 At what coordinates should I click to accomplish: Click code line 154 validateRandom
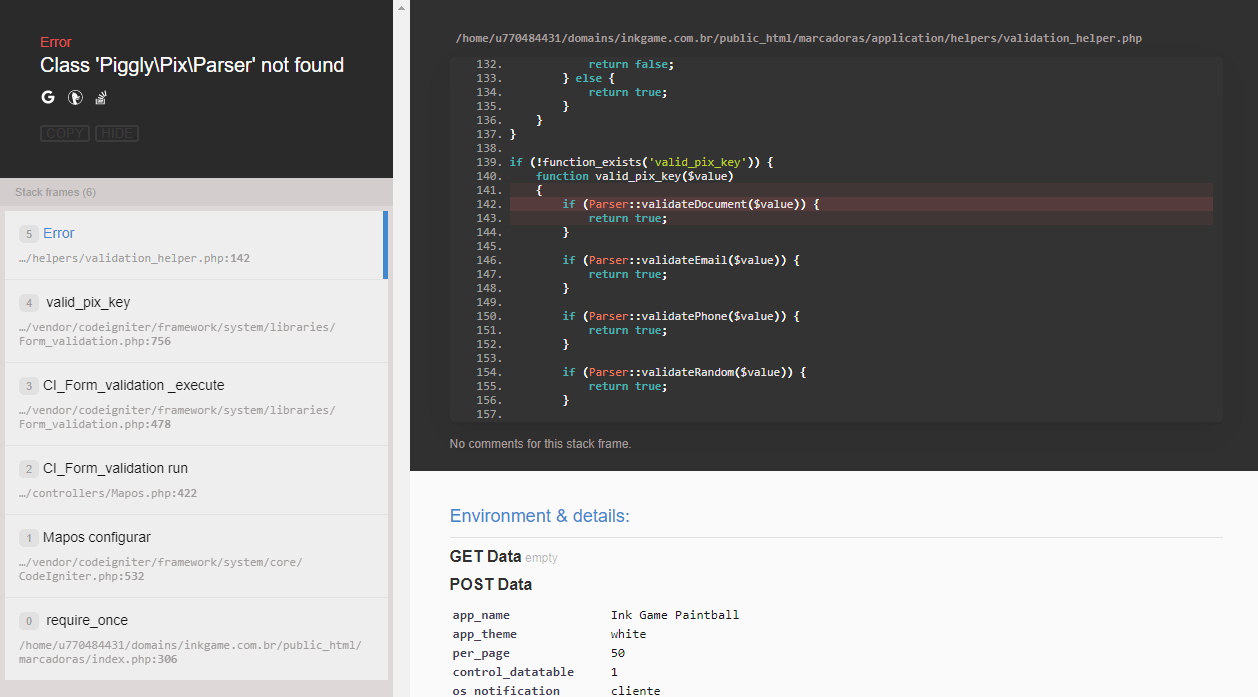(x=683, y=372)
